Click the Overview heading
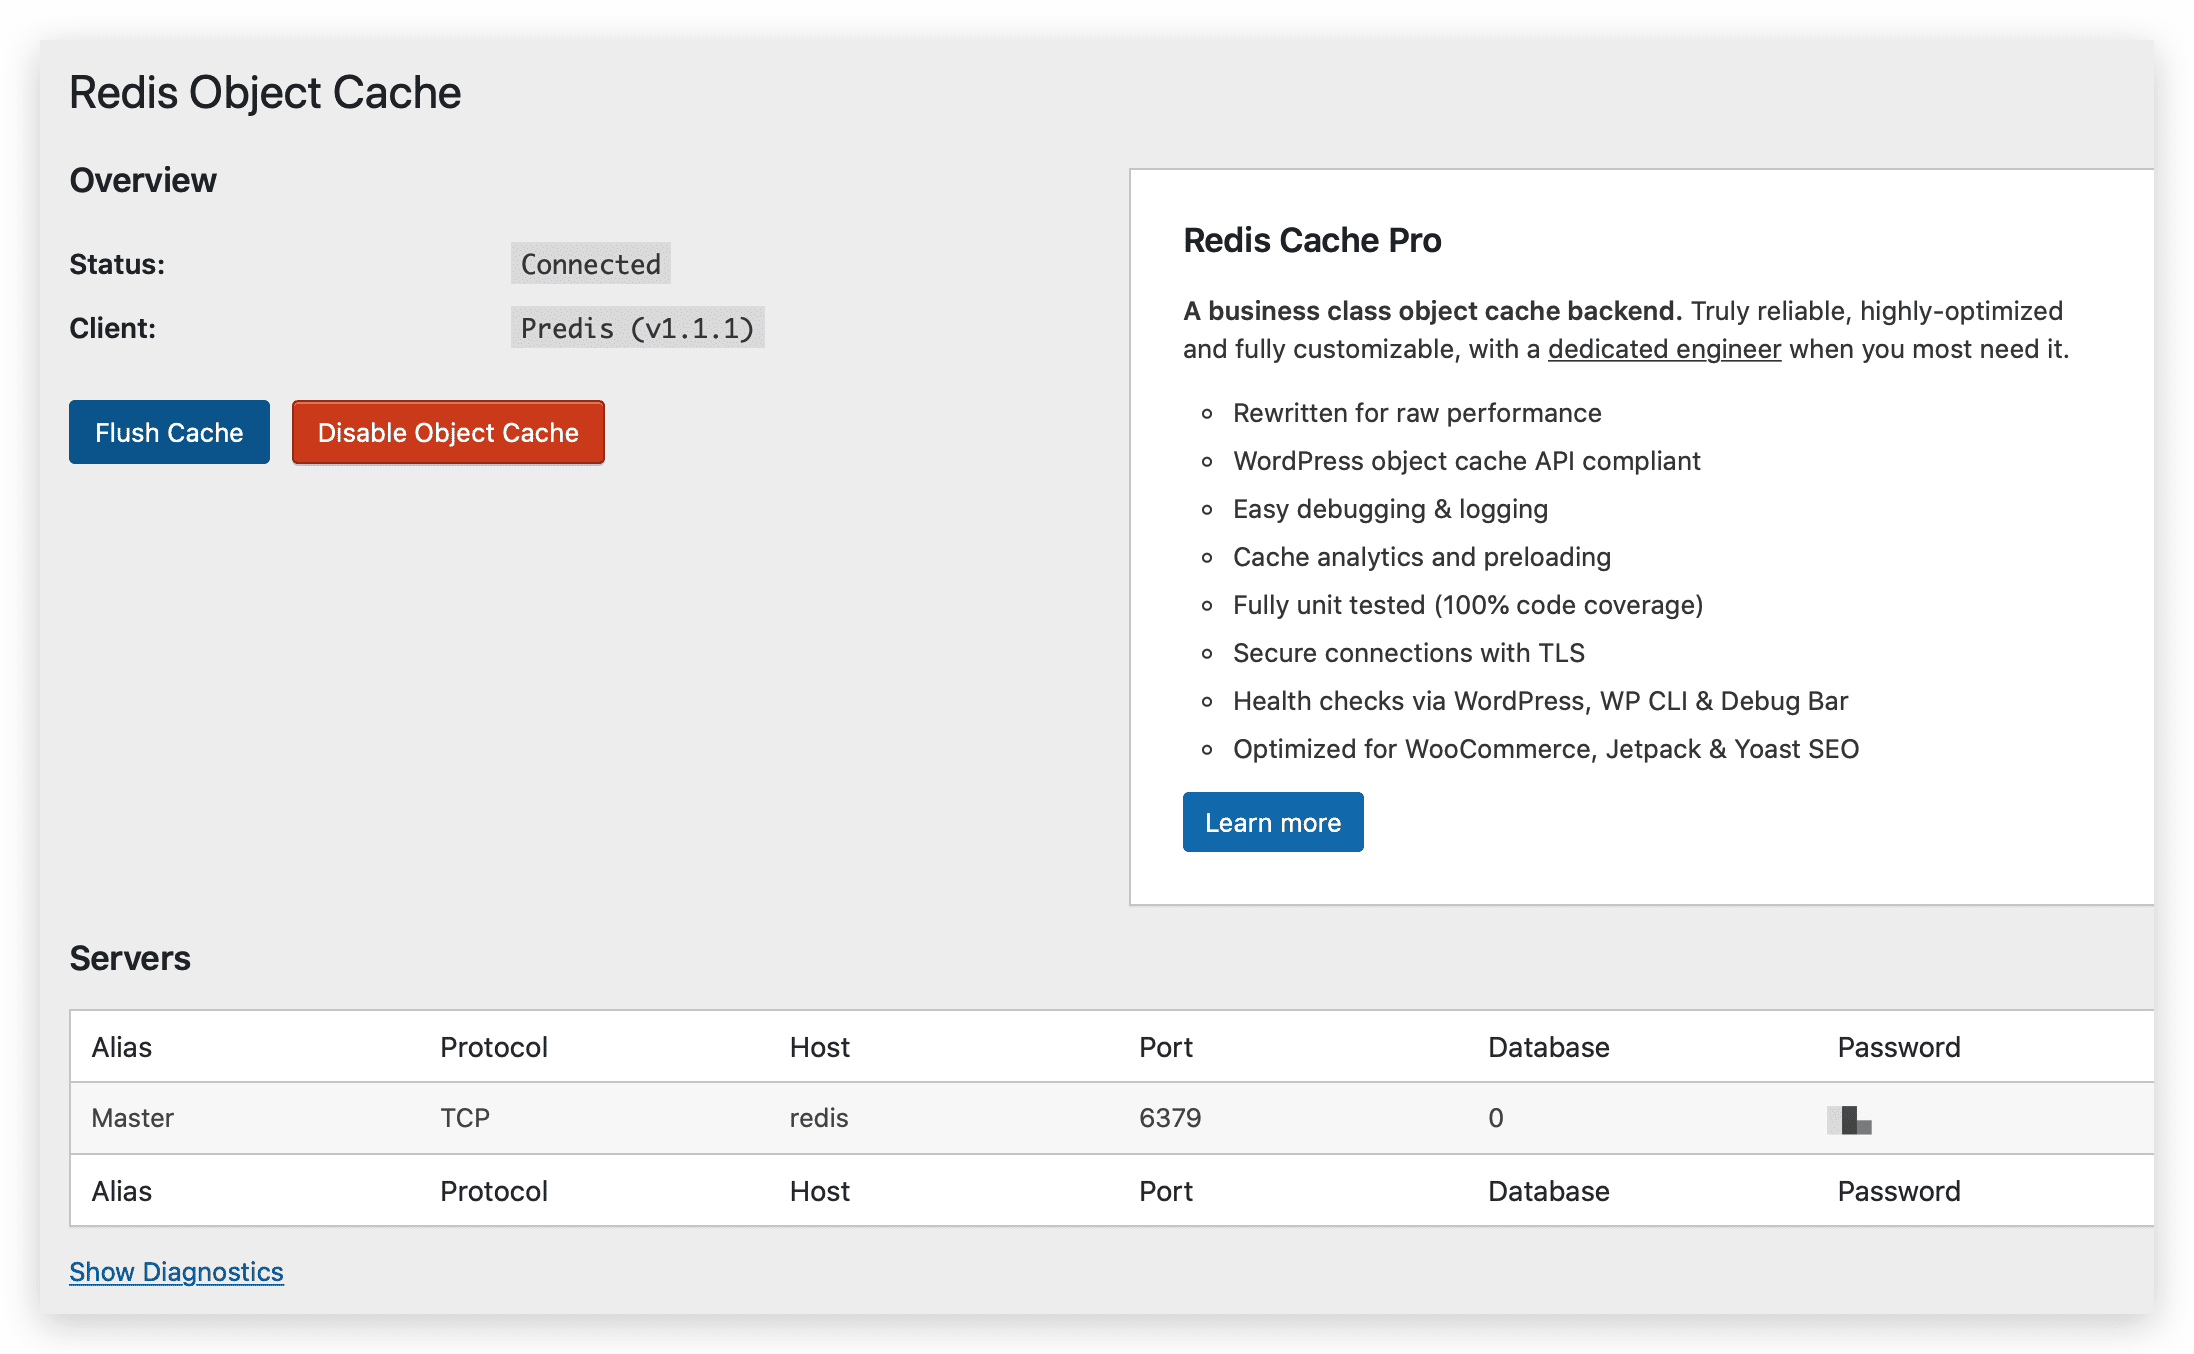The width and height of the screenshot is (2194, 1354). click(x=143, y=180)
